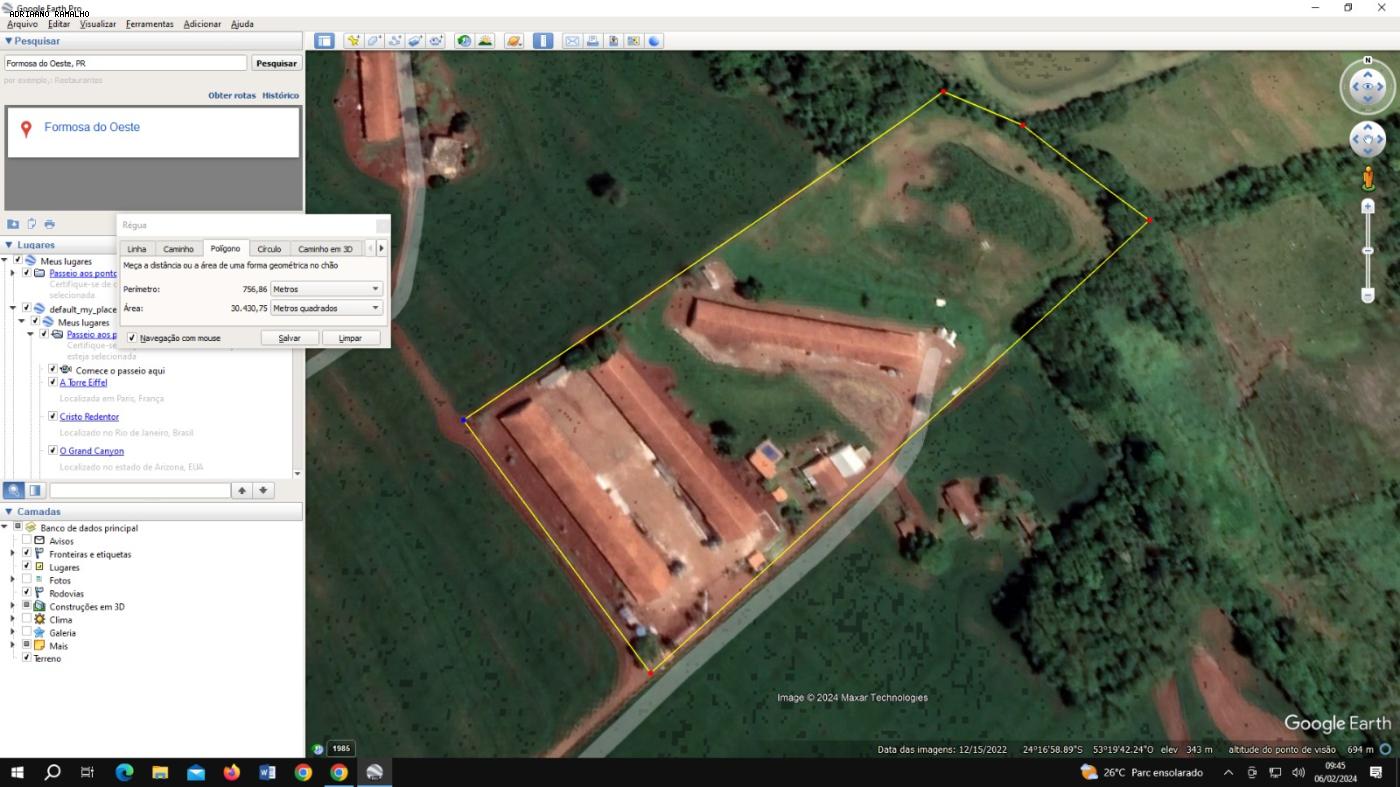The width and height of the screenshot is (1400, 787).
Task: Select the Add Polygon toolbar icon
Action: pos(374,41)
